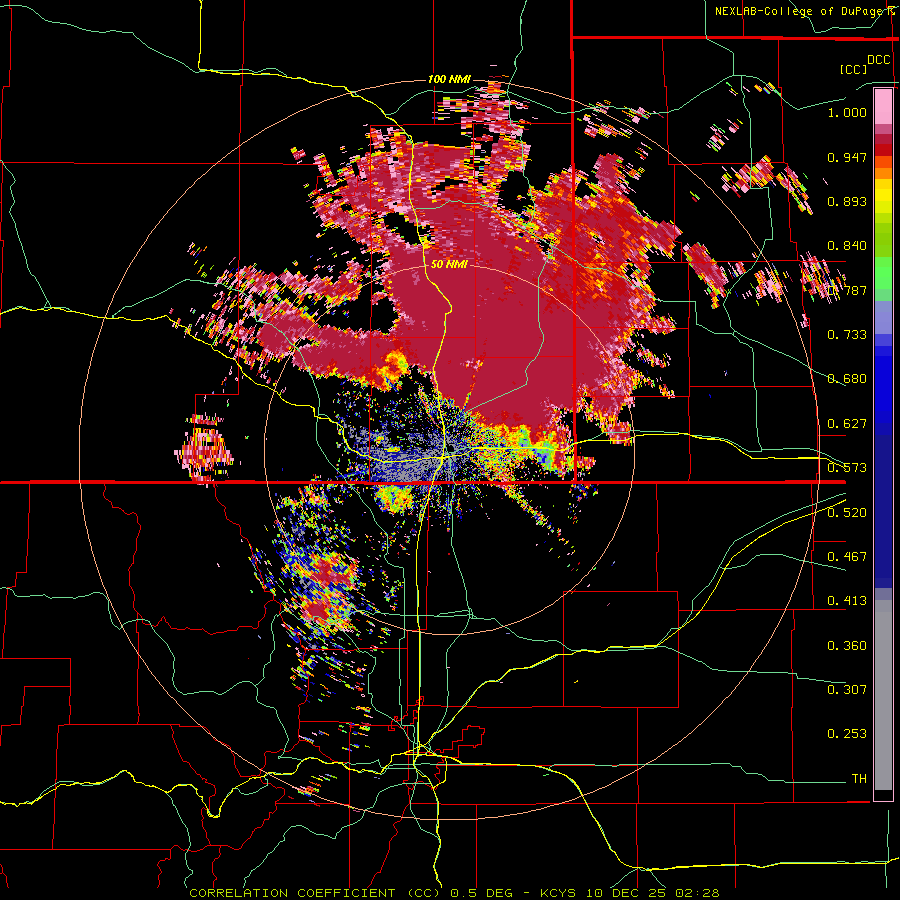Click the 0.467 value on color scale
The image size is (900, 900).
pyautogui.click(x=847, y=557)
